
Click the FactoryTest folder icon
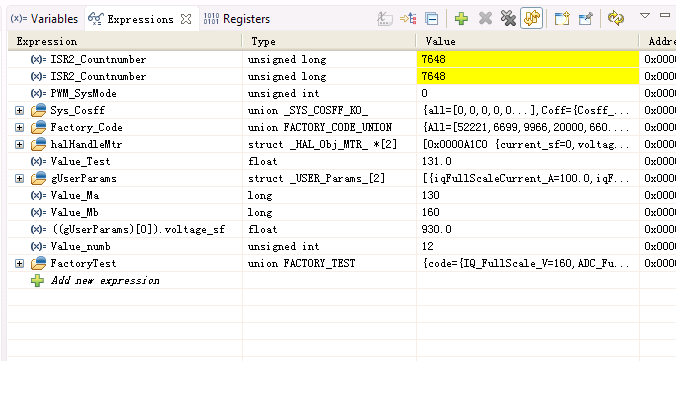tap(38, 263)
